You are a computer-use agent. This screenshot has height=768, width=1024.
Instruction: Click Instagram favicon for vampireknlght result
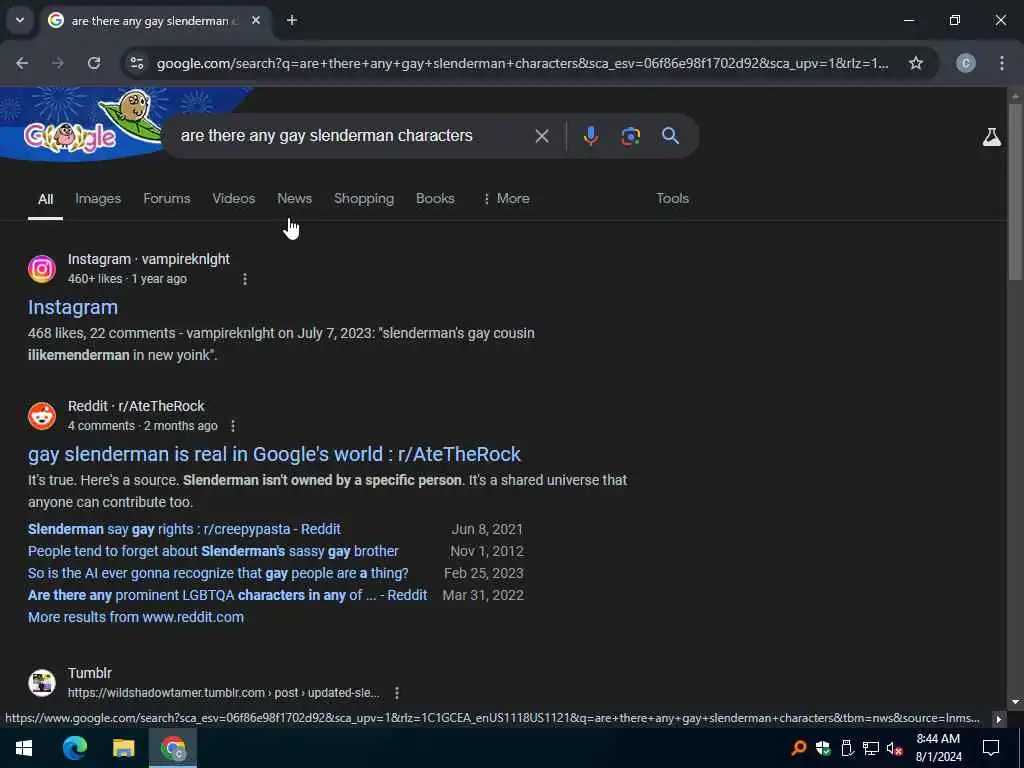[x=42, y=268]
